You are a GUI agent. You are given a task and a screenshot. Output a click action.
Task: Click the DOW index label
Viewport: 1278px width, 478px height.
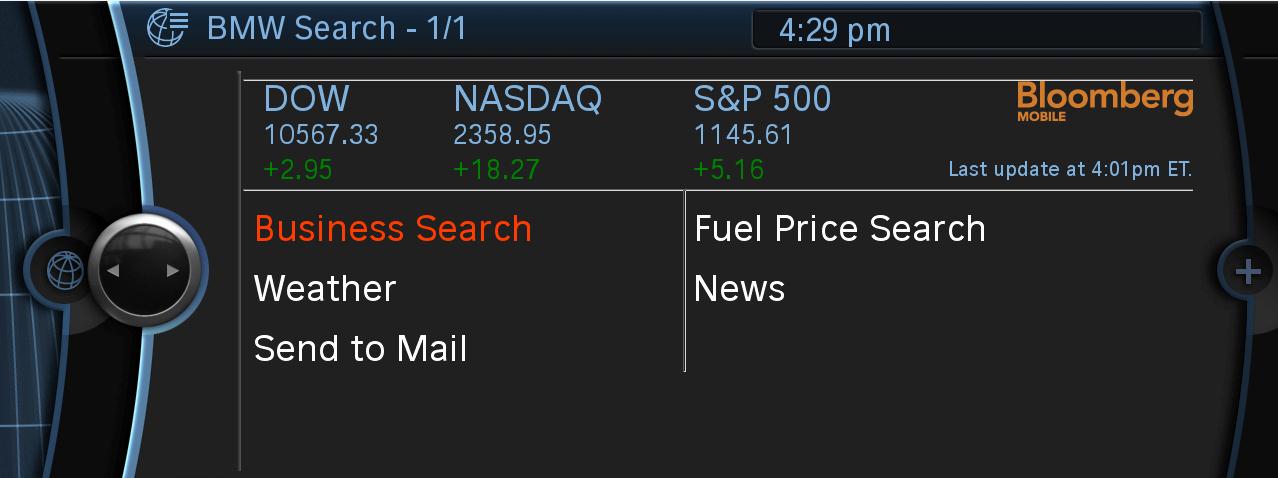306,99
